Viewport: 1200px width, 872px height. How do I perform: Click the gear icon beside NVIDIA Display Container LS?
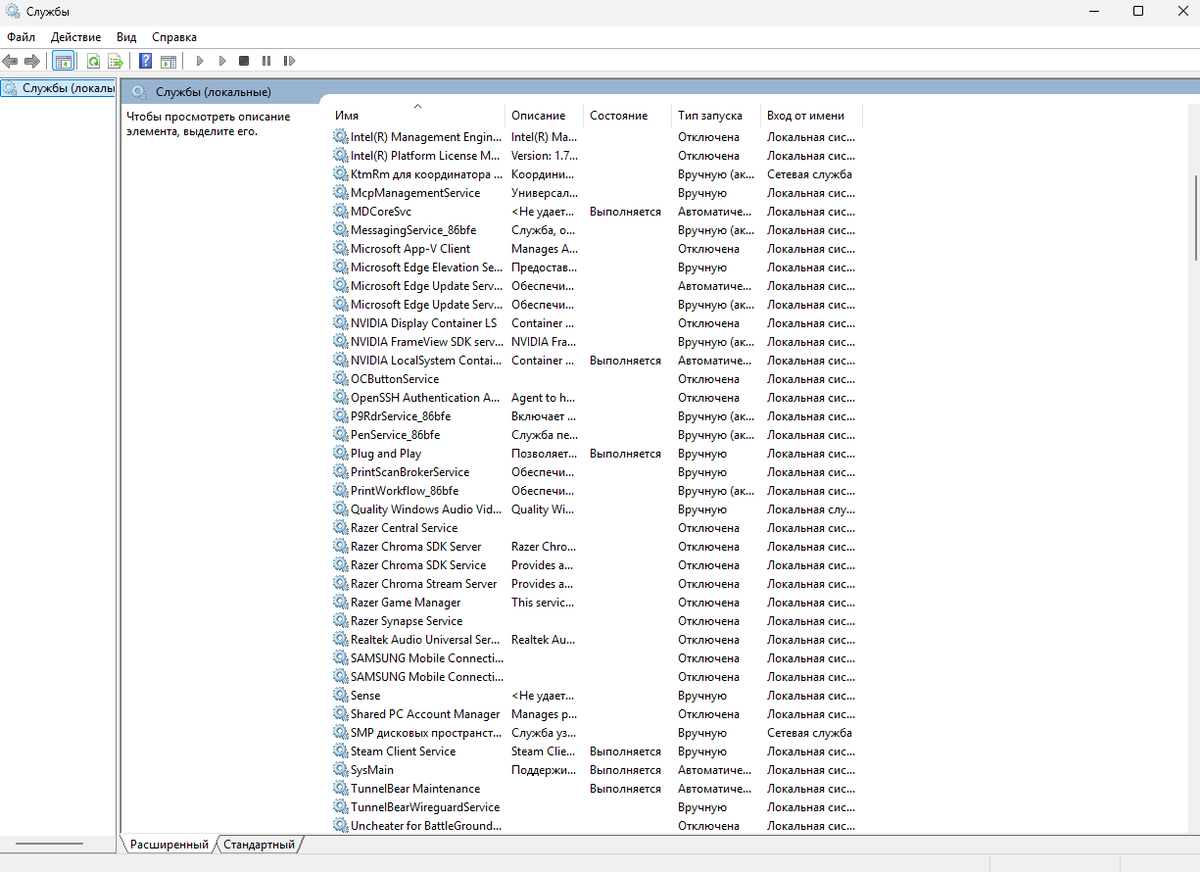[341, 323]
